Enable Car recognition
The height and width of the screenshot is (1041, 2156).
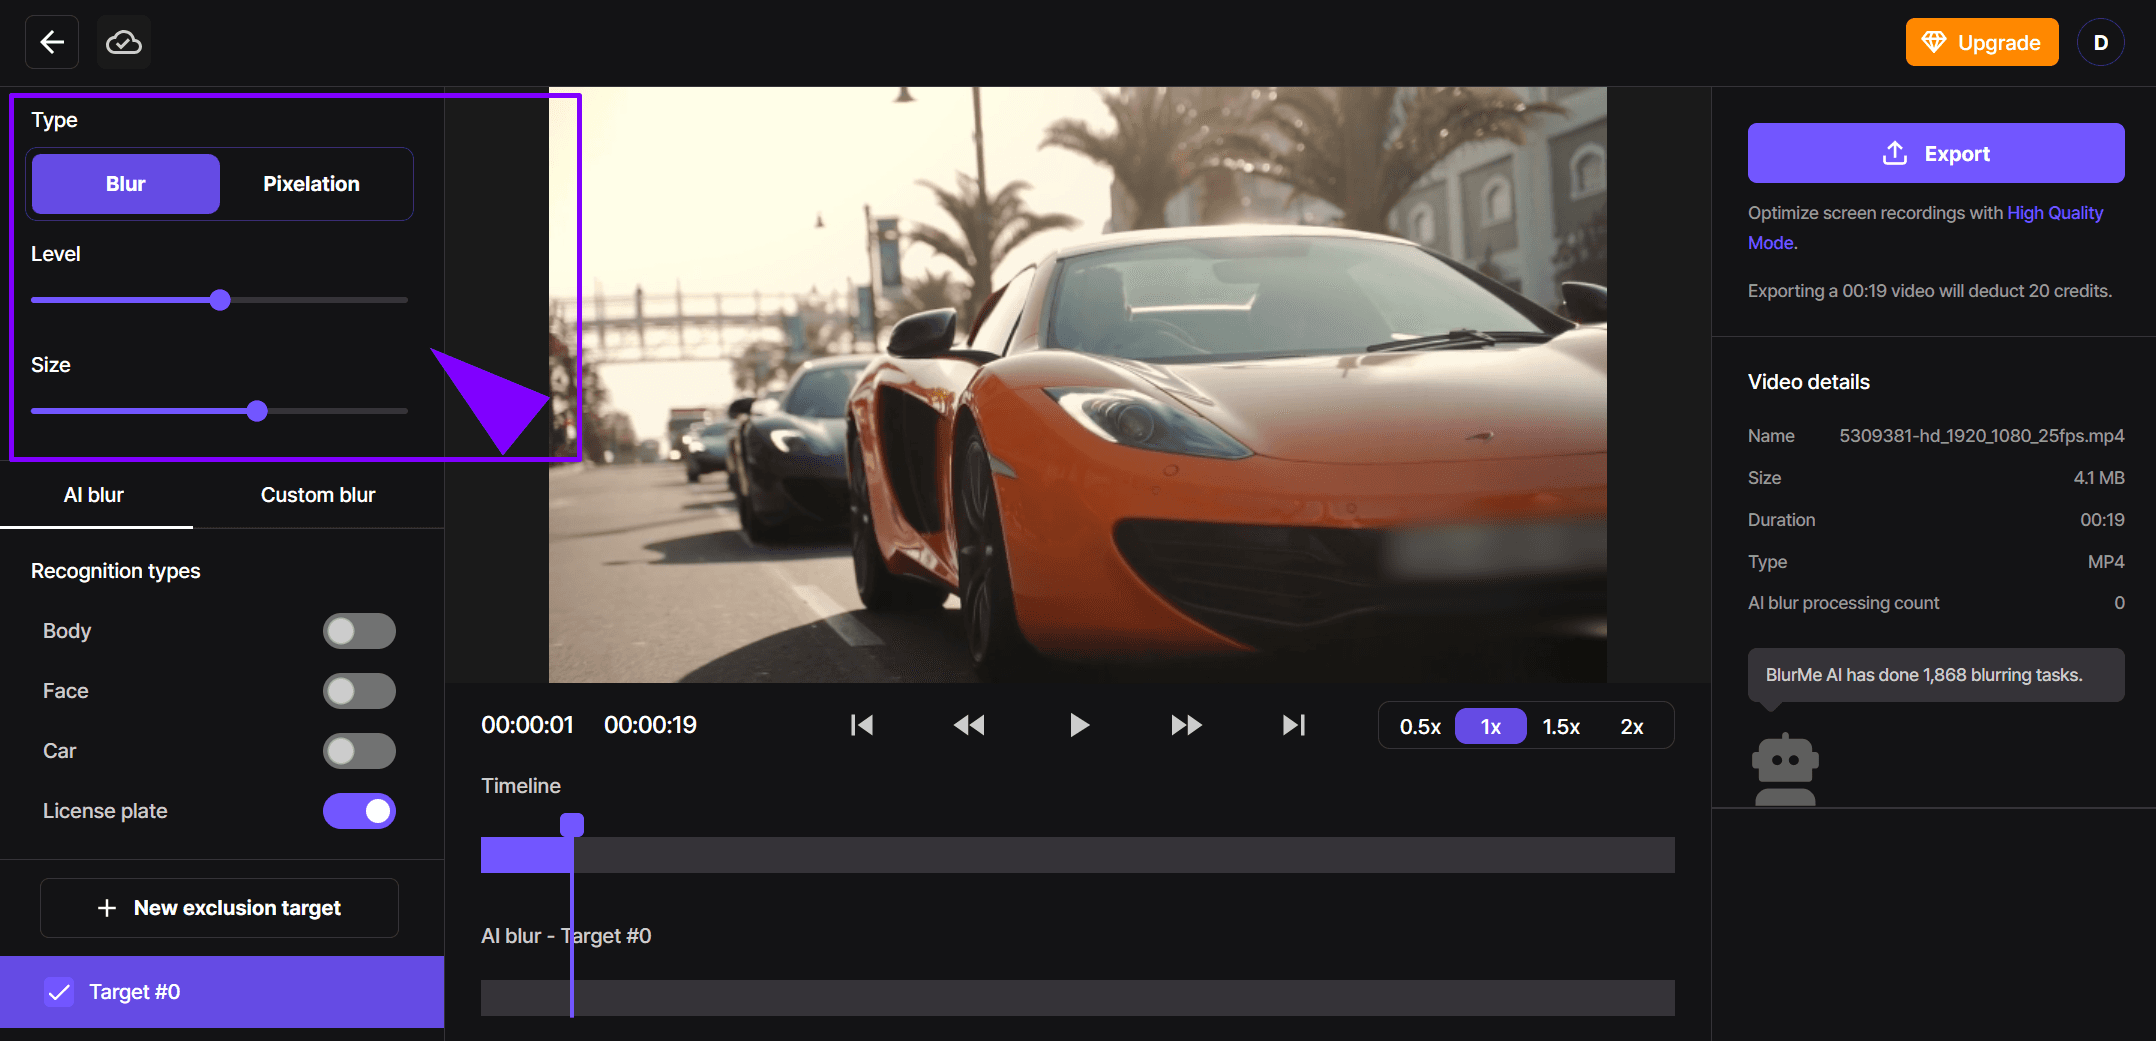click(x=359, y=751)
